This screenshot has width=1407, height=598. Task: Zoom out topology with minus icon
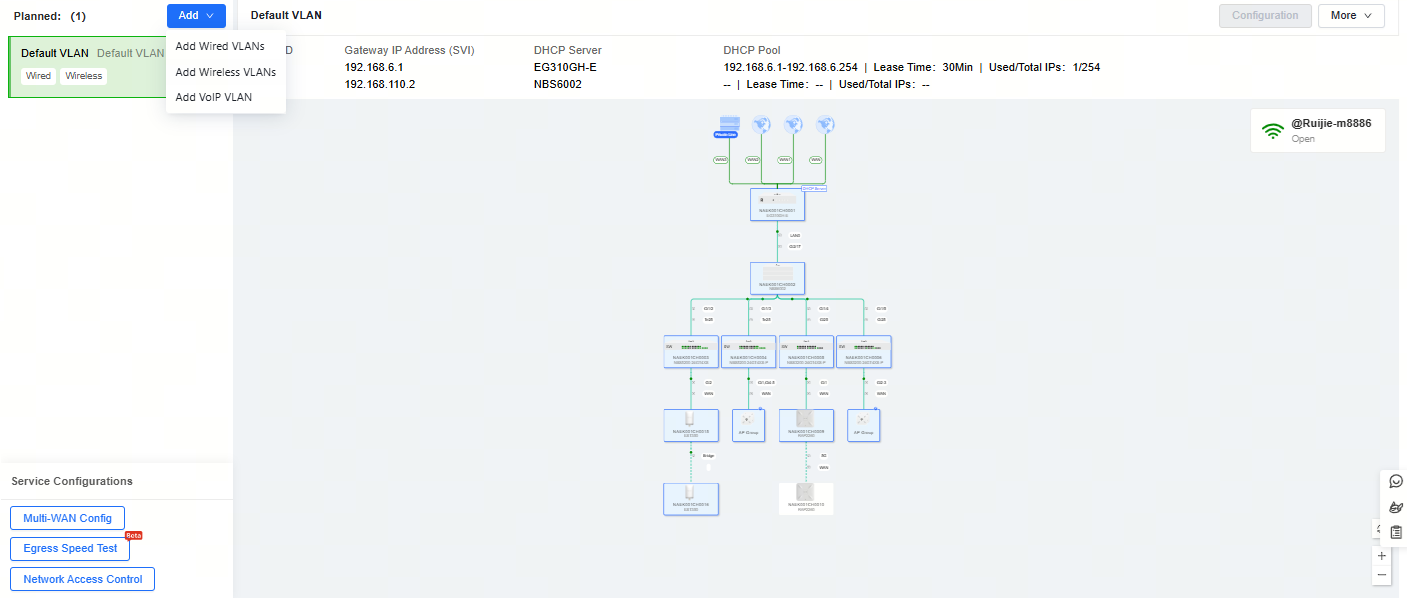[x=1382, y=575]
